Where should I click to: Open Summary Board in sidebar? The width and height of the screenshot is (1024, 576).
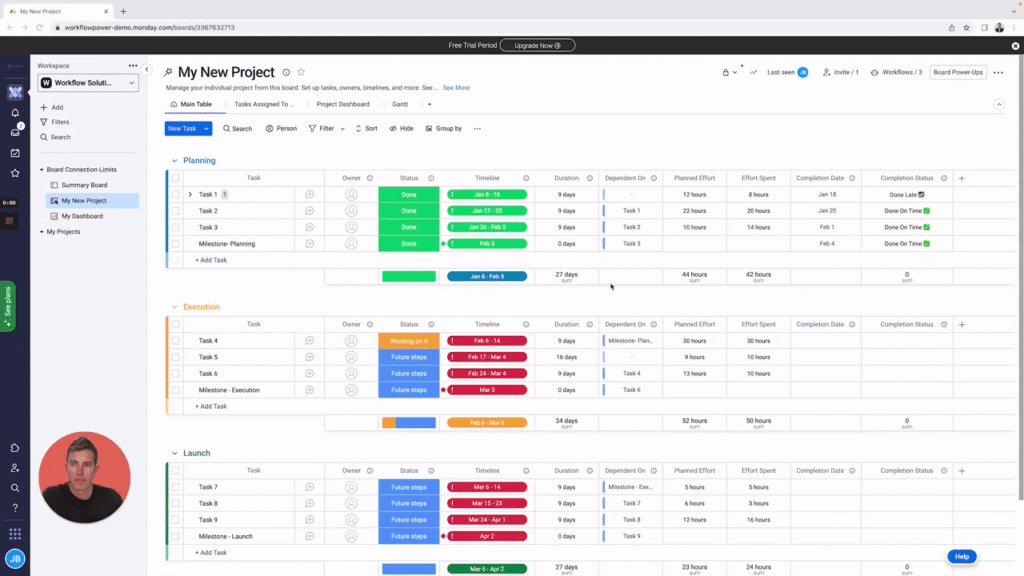[84, 185]
